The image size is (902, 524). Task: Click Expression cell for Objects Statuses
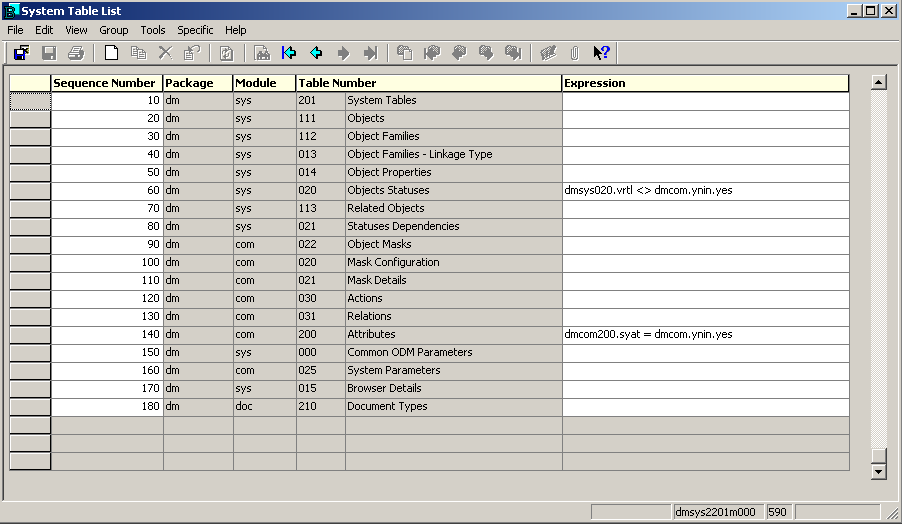[x=704, y=191]
